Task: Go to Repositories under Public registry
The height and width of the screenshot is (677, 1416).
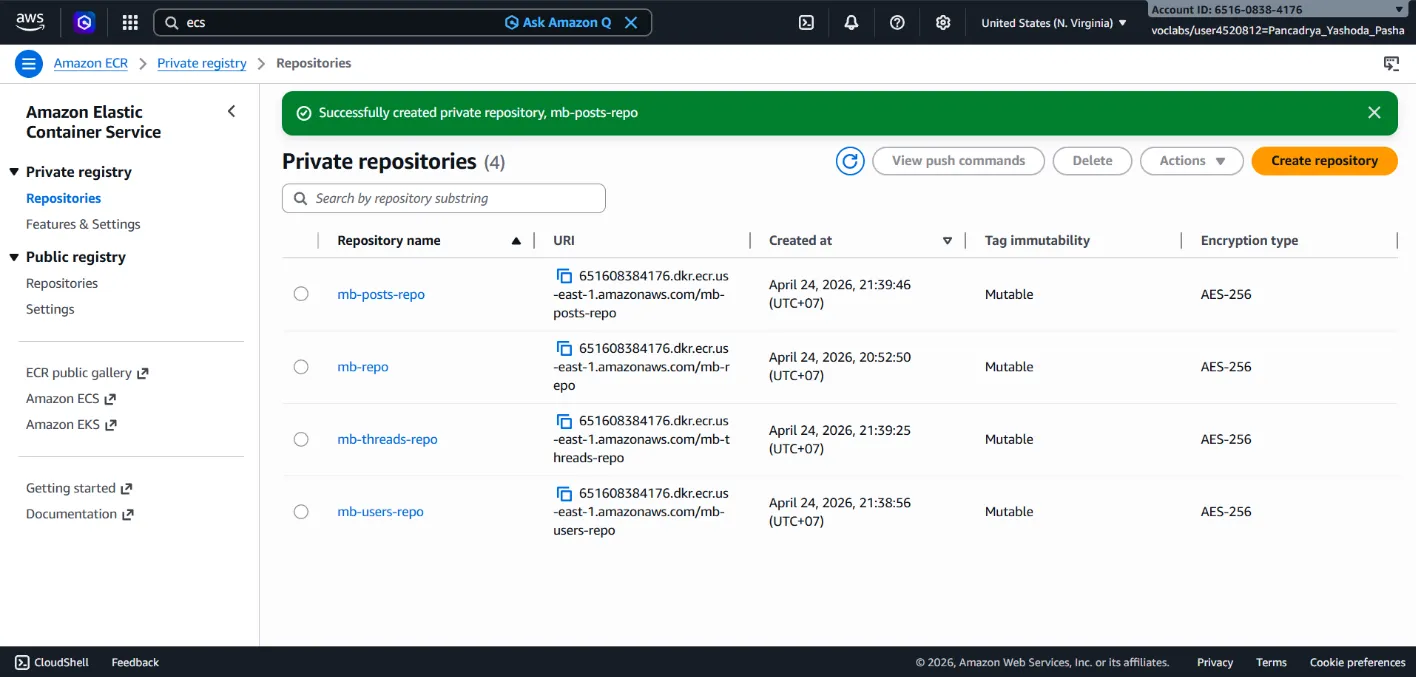Action: (62, 283)
